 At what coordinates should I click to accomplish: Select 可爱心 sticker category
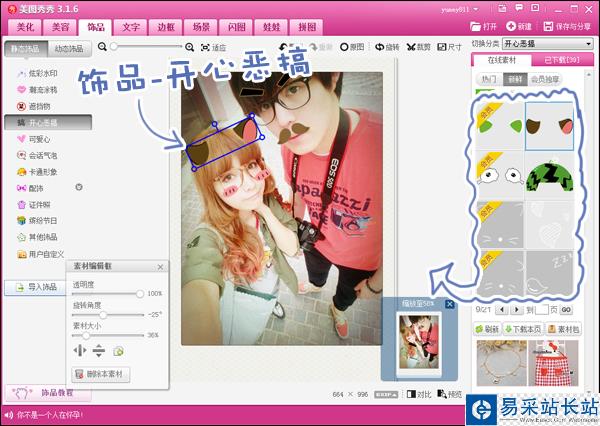click(33, 139)
